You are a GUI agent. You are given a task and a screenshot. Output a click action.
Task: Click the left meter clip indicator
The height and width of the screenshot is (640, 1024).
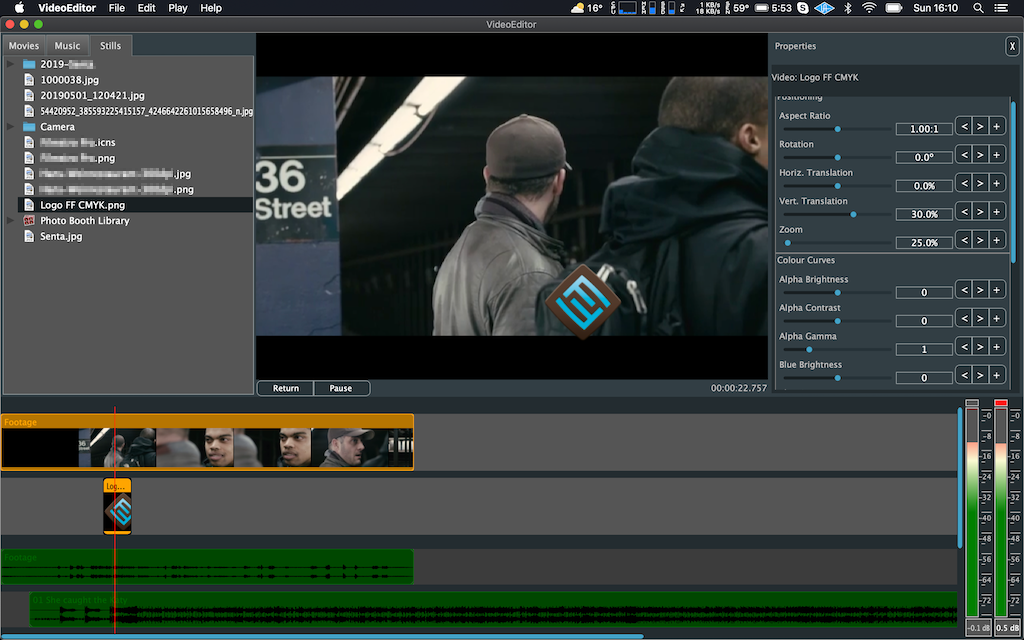click(x=972, y=403)
